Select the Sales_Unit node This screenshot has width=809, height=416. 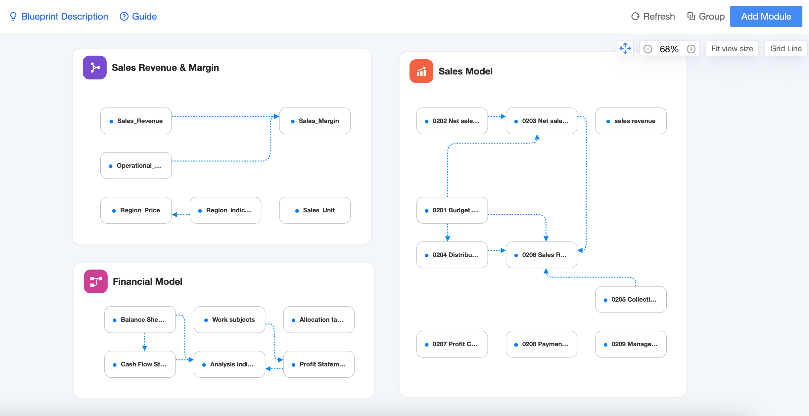coord(315,211)
